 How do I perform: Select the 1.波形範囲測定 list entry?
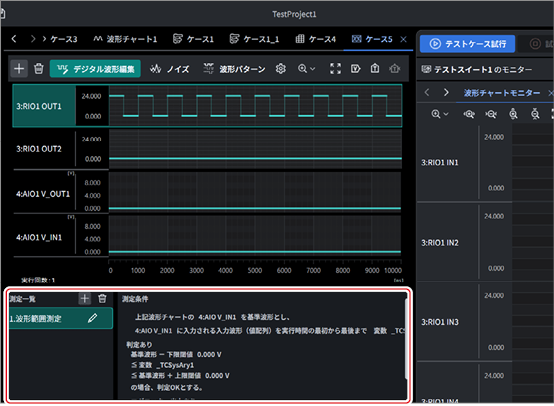[61, 318]
